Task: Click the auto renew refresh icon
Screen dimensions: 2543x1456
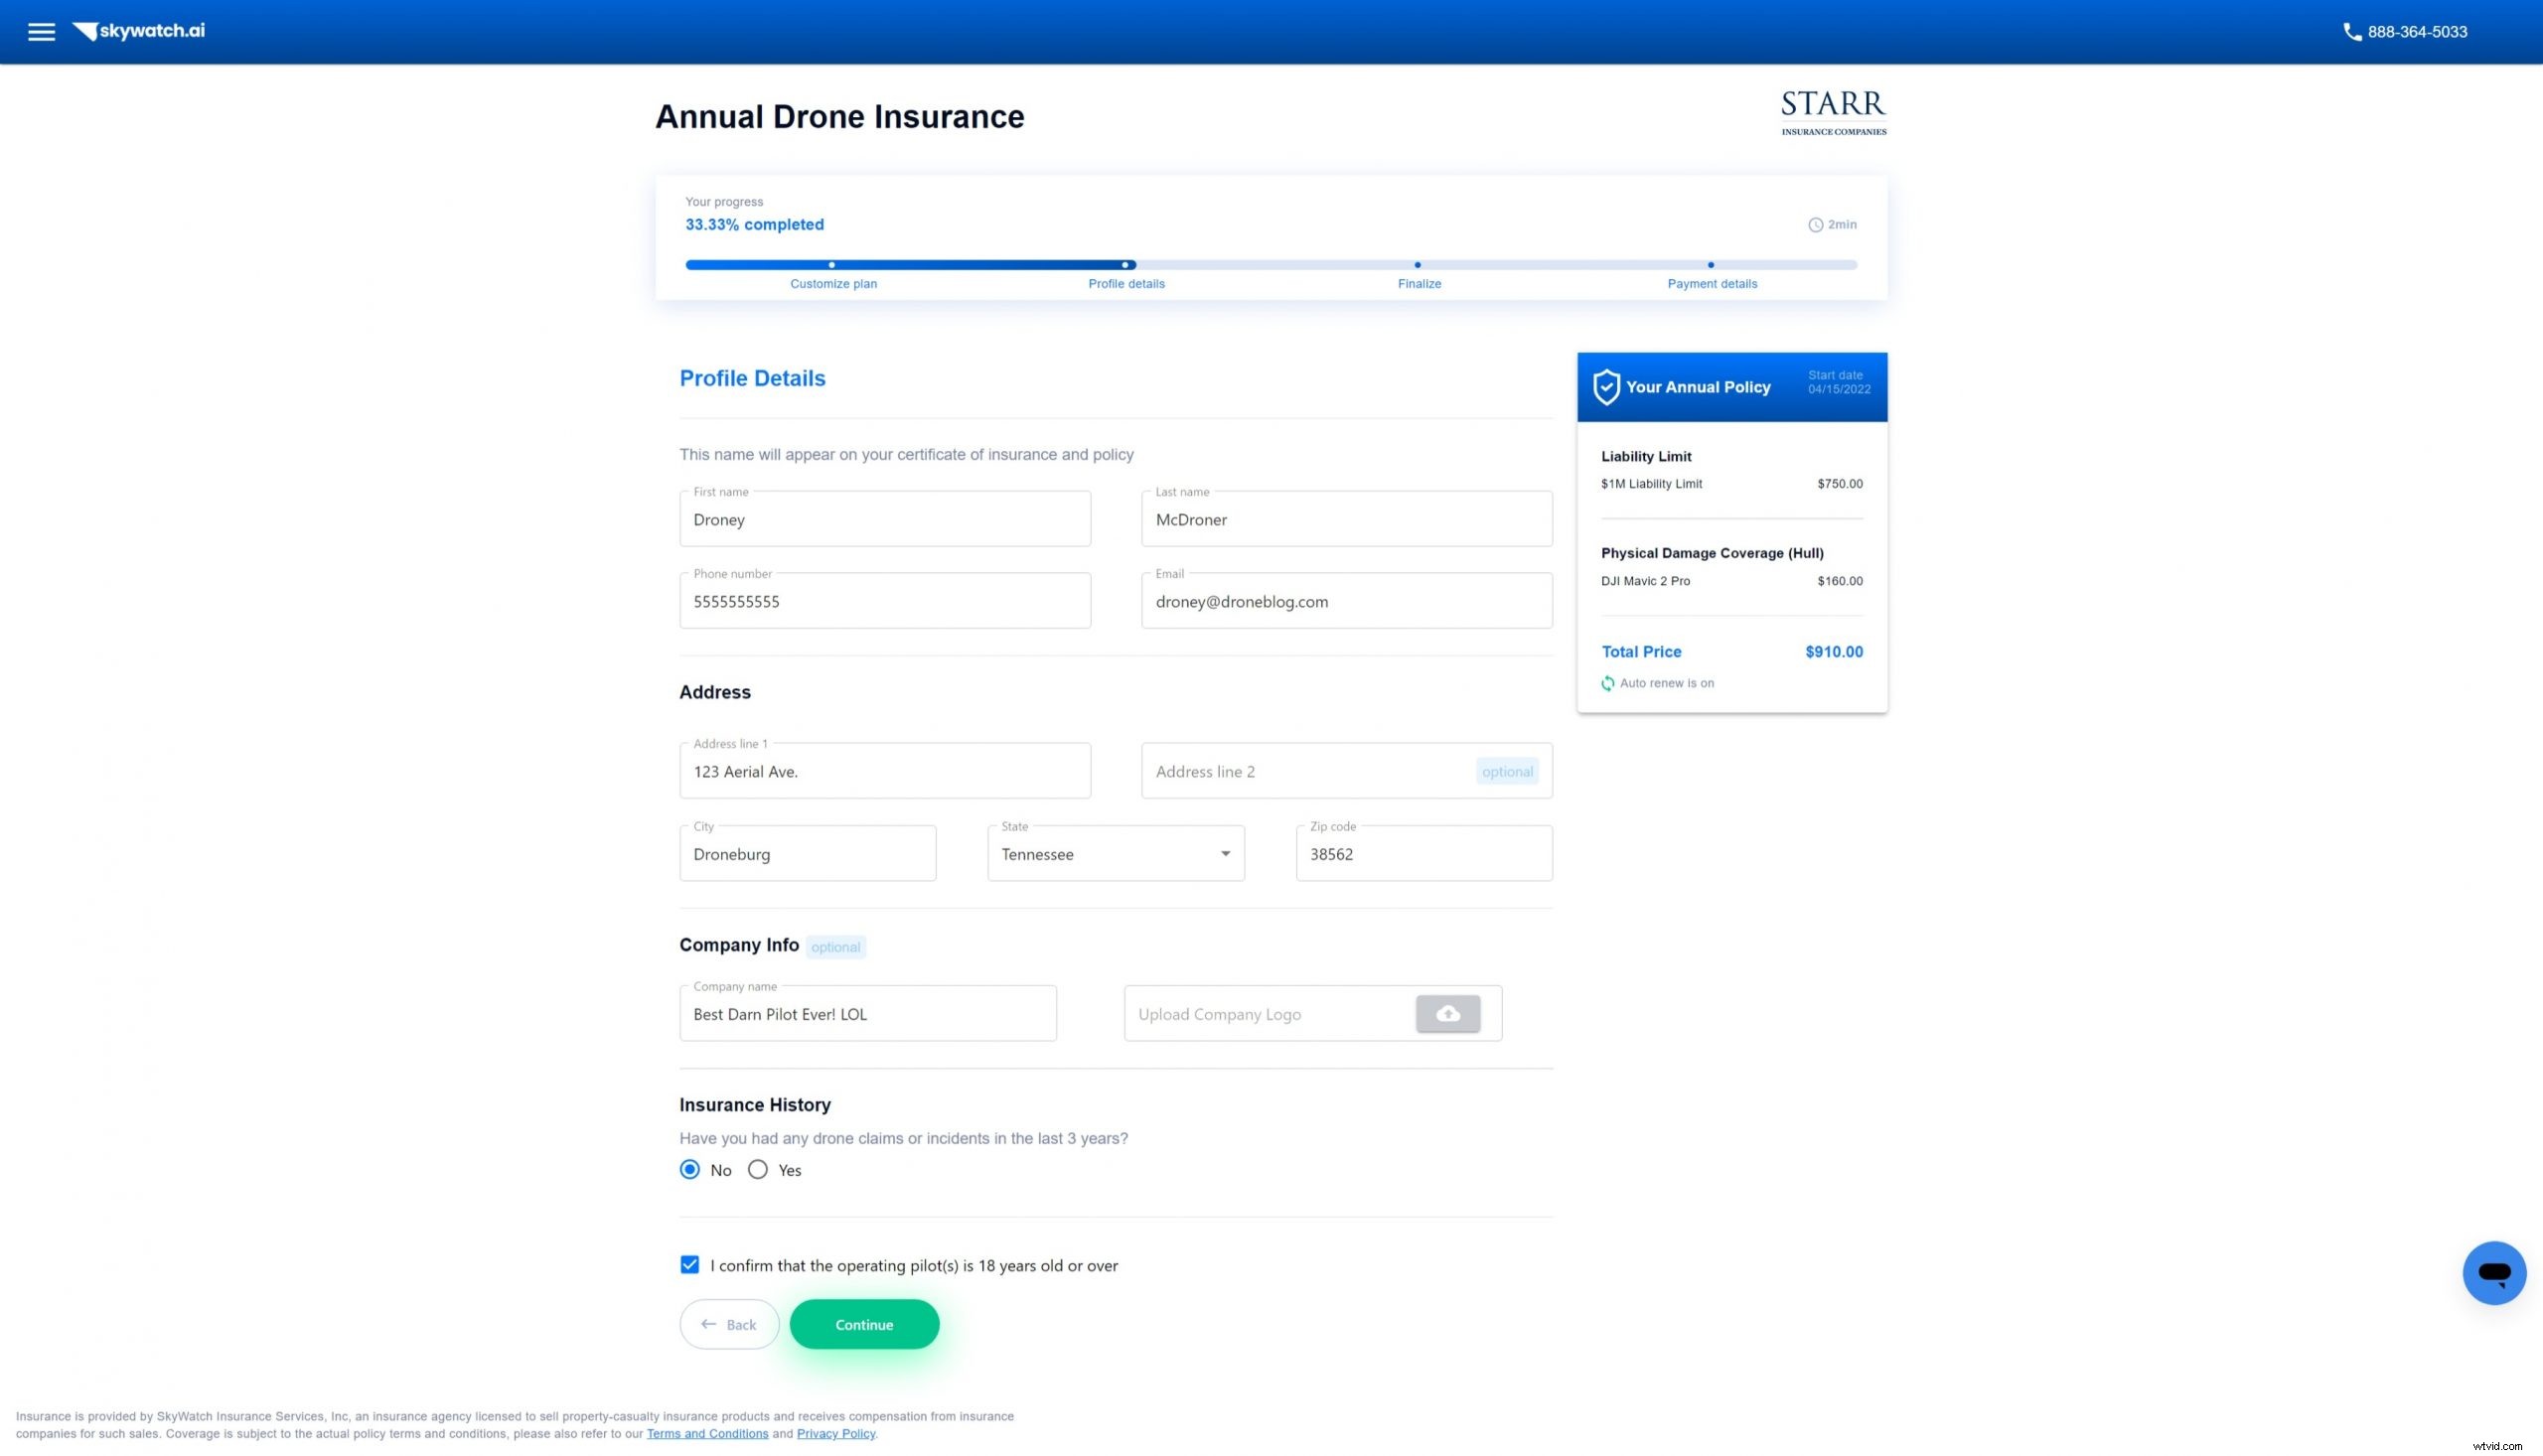Action: coord(1608,683)
